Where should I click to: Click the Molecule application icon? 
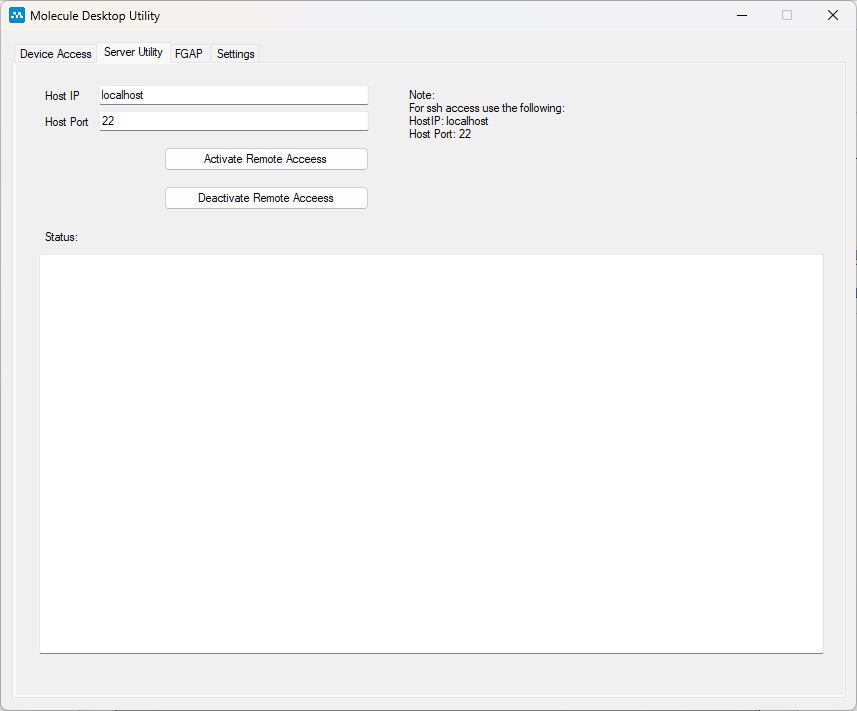[17, 15]
